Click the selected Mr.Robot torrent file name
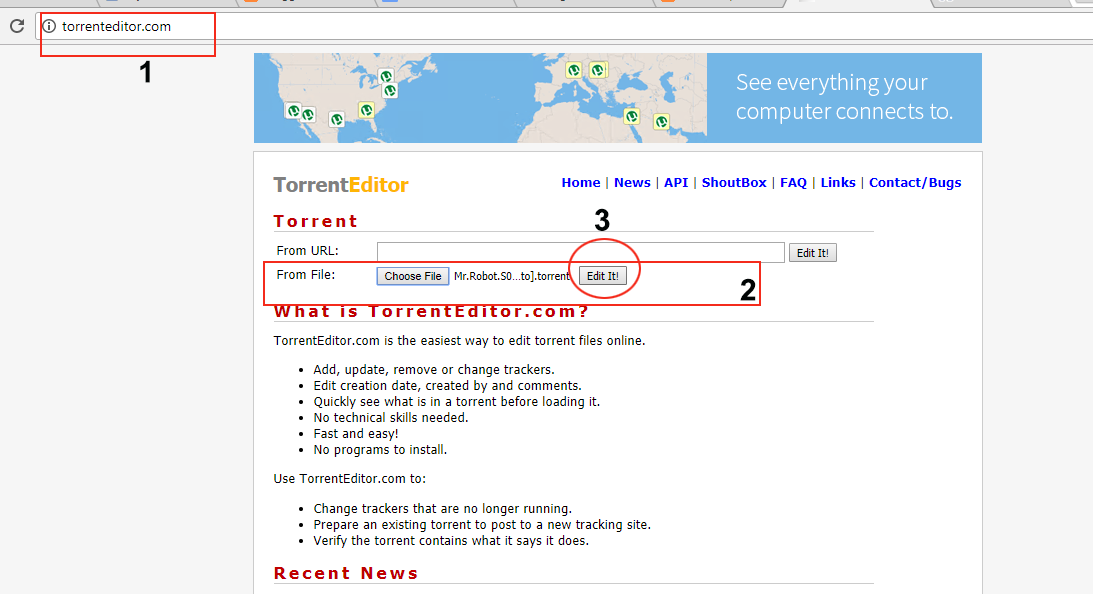1093x594 pixels. click(x=512, y=276)
